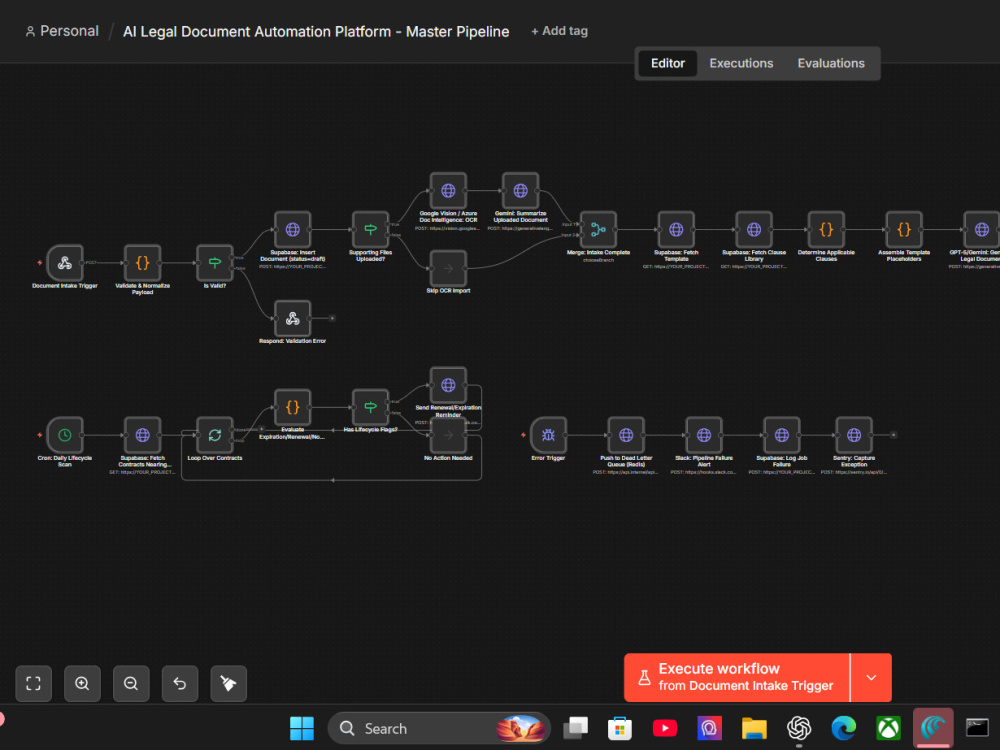The height and width of the screenshot is (750, 1000).
Task: Open the Validate & Normalize Payload code node
Action: (142, 263)
